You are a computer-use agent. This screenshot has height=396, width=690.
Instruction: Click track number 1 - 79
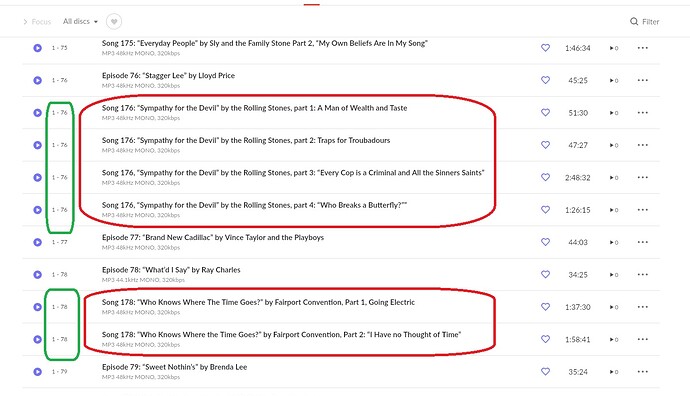click(59, 371)
